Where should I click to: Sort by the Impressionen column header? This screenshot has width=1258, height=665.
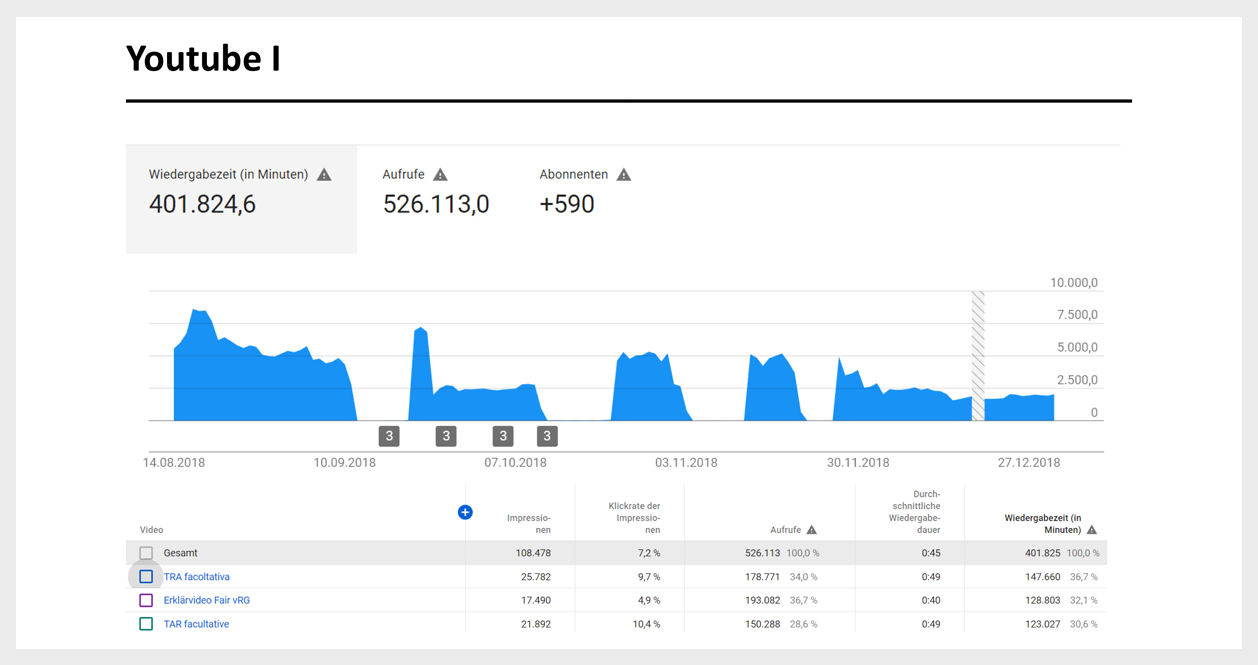point(528,524)
